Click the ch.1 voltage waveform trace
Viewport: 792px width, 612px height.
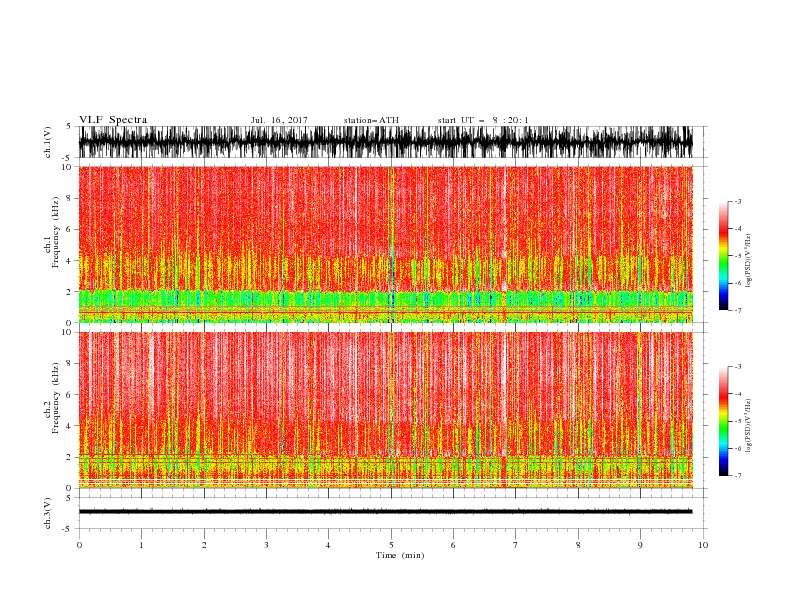(x=386, y=142)
